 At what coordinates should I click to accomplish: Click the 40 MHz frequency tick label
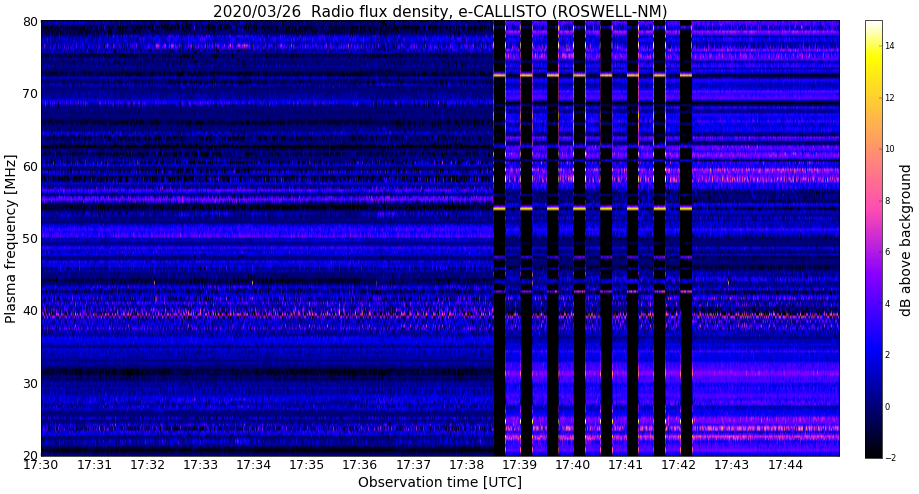coord(30,311)
